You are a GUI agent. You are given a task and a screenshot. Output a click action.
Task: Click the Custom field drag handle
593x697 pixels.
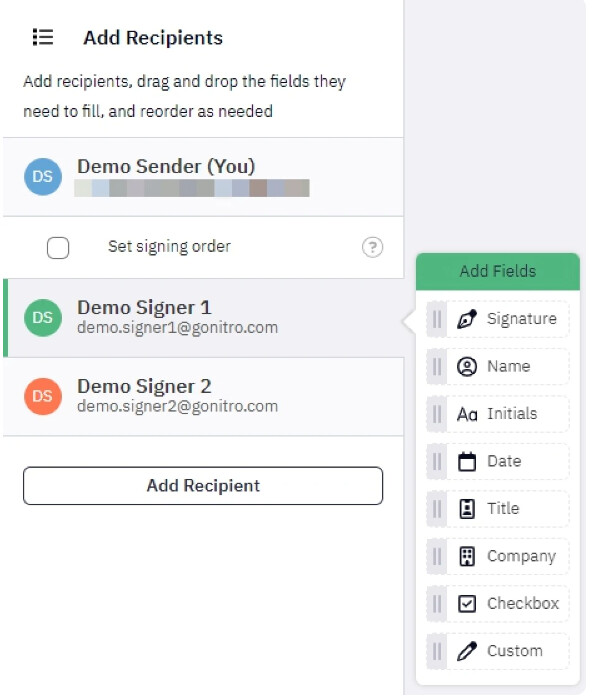[x=437, y=652]
